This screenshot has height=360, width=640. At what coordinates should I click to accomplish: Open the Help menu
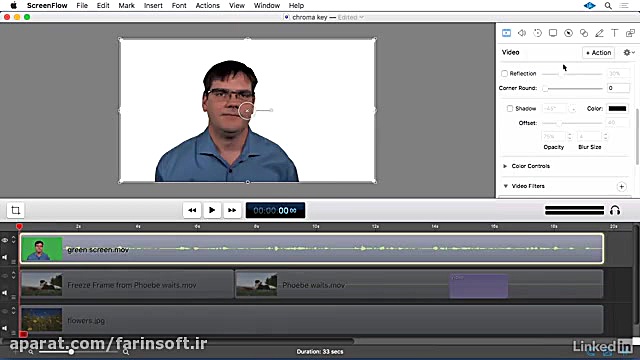click(296, 6)
